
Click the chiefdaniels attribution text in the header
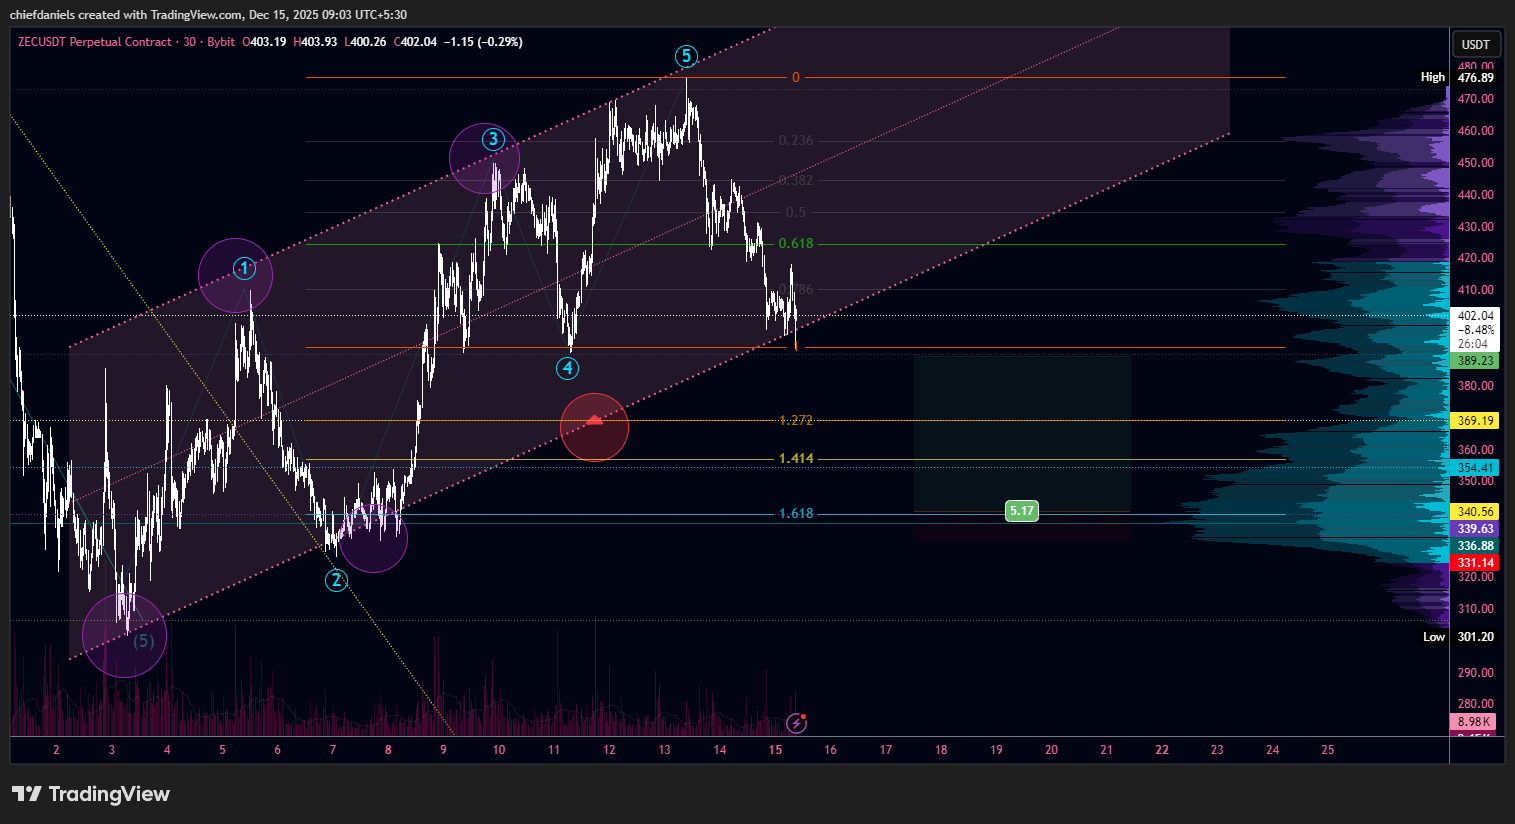[x=208, y=15]
